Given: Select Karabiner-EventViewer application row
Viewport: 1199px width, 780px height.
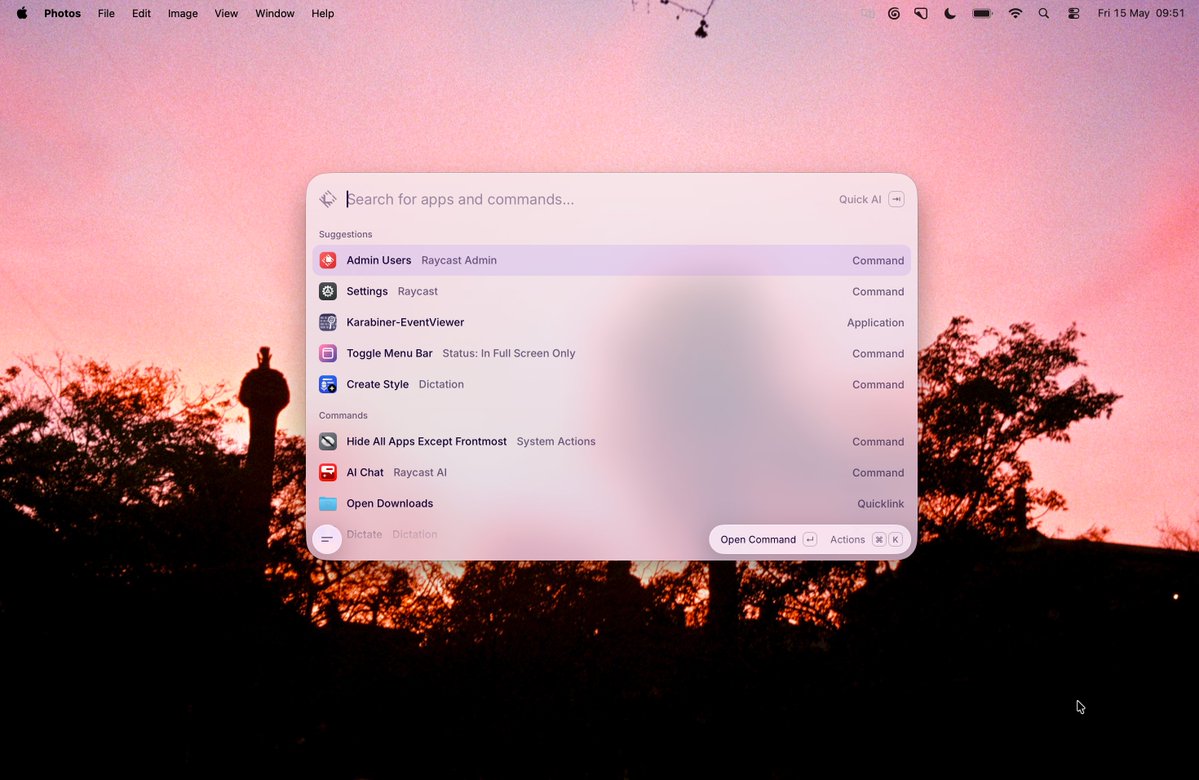Looking at the screenshot, I should coord(612,322).
